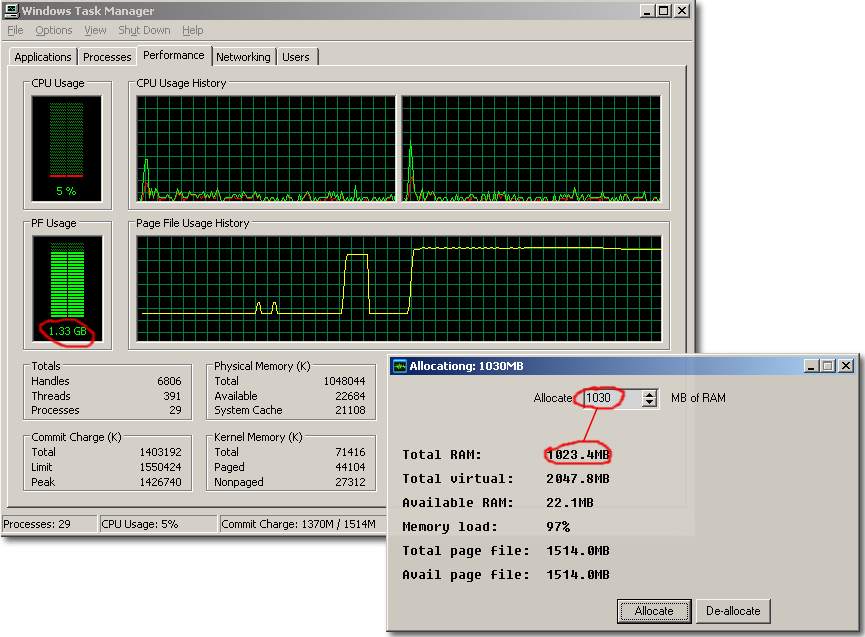Click Commit Charge Peak value 1426740
The width and height of the screenshot is (865, 637).
point(161,482)
